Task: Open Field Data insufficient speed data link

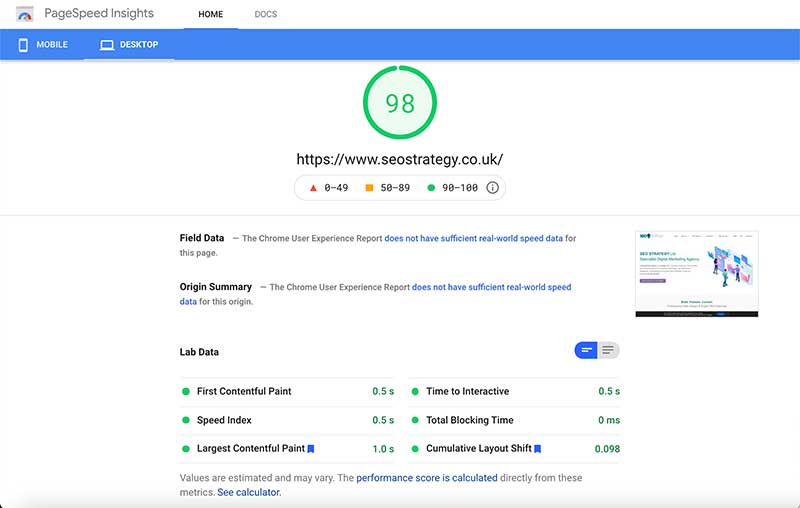Action: 473,238
